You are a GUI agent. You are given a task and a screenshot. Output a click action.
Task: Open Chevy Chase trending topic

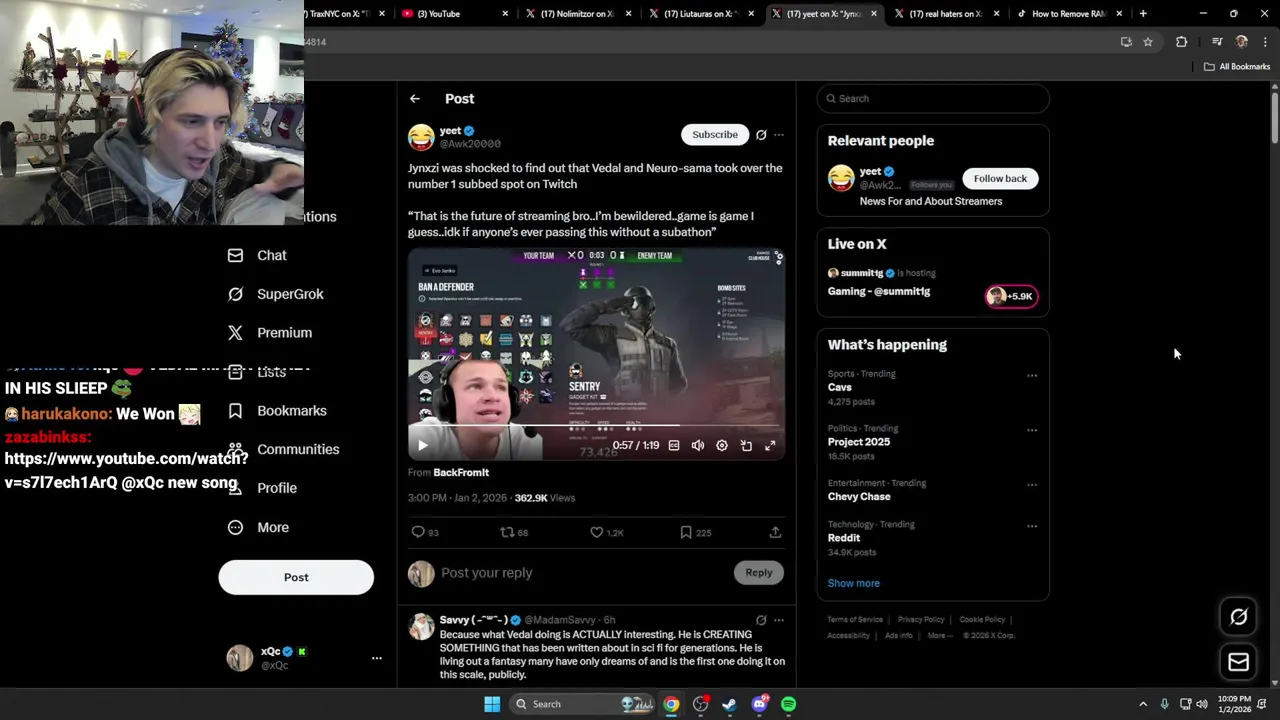click(x=859, y=497)
